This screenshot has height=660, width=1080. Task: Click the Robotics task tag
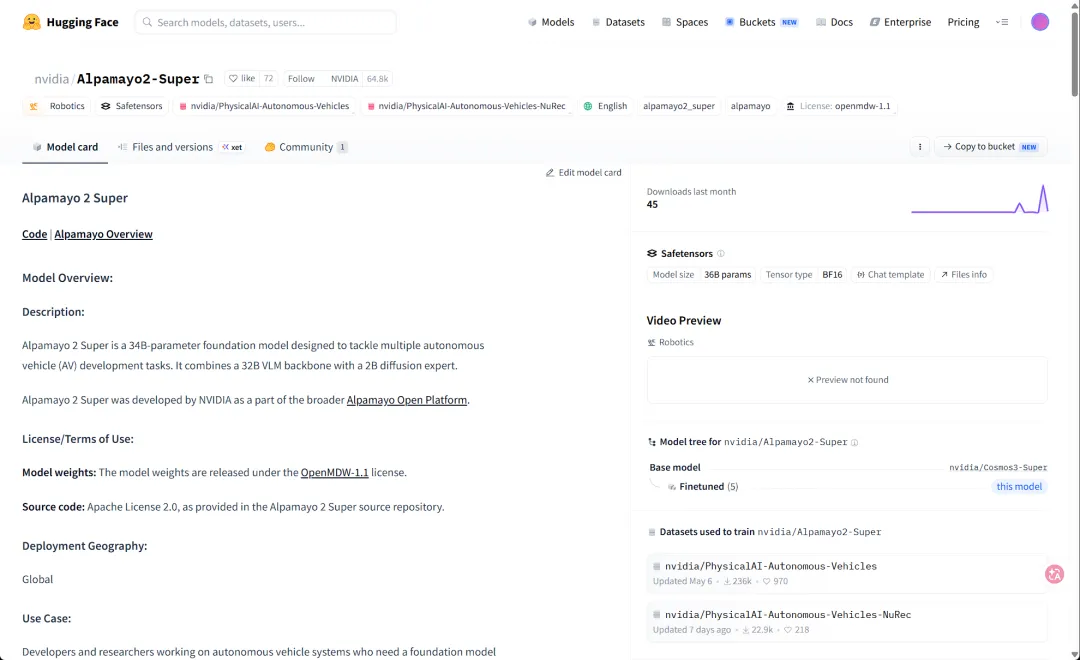click(x=57, y=106)
